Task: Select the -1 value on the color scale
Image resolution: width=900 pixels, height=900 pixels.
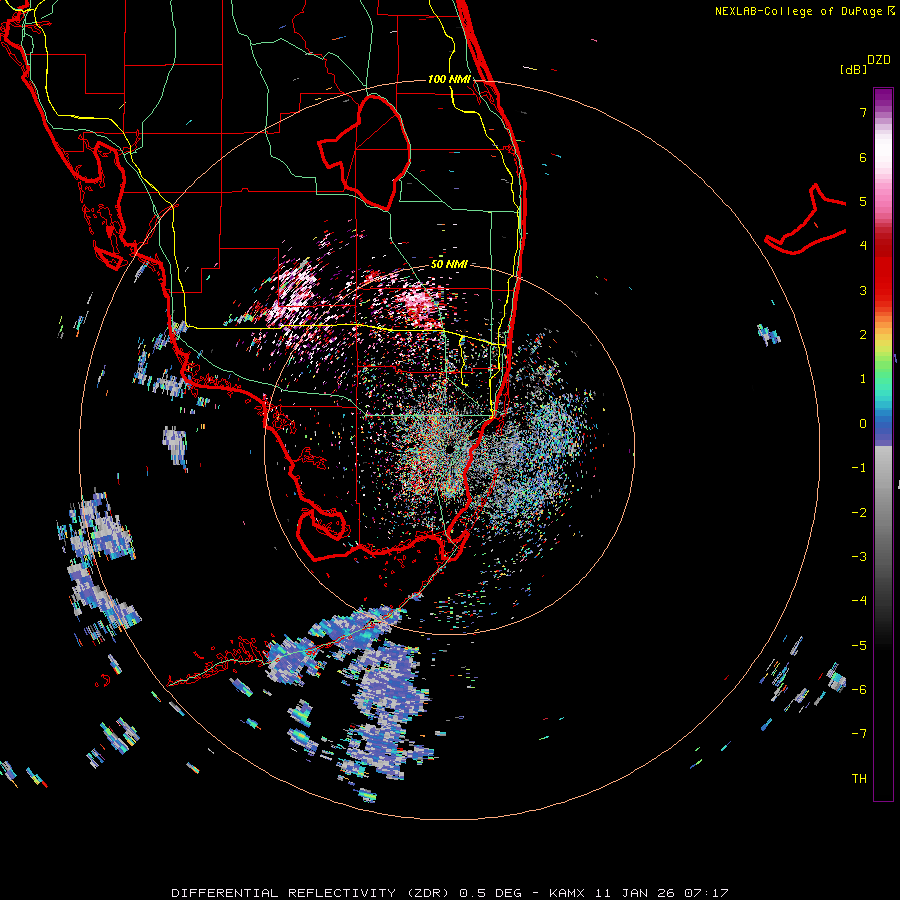Action: [x=859, y=468]
